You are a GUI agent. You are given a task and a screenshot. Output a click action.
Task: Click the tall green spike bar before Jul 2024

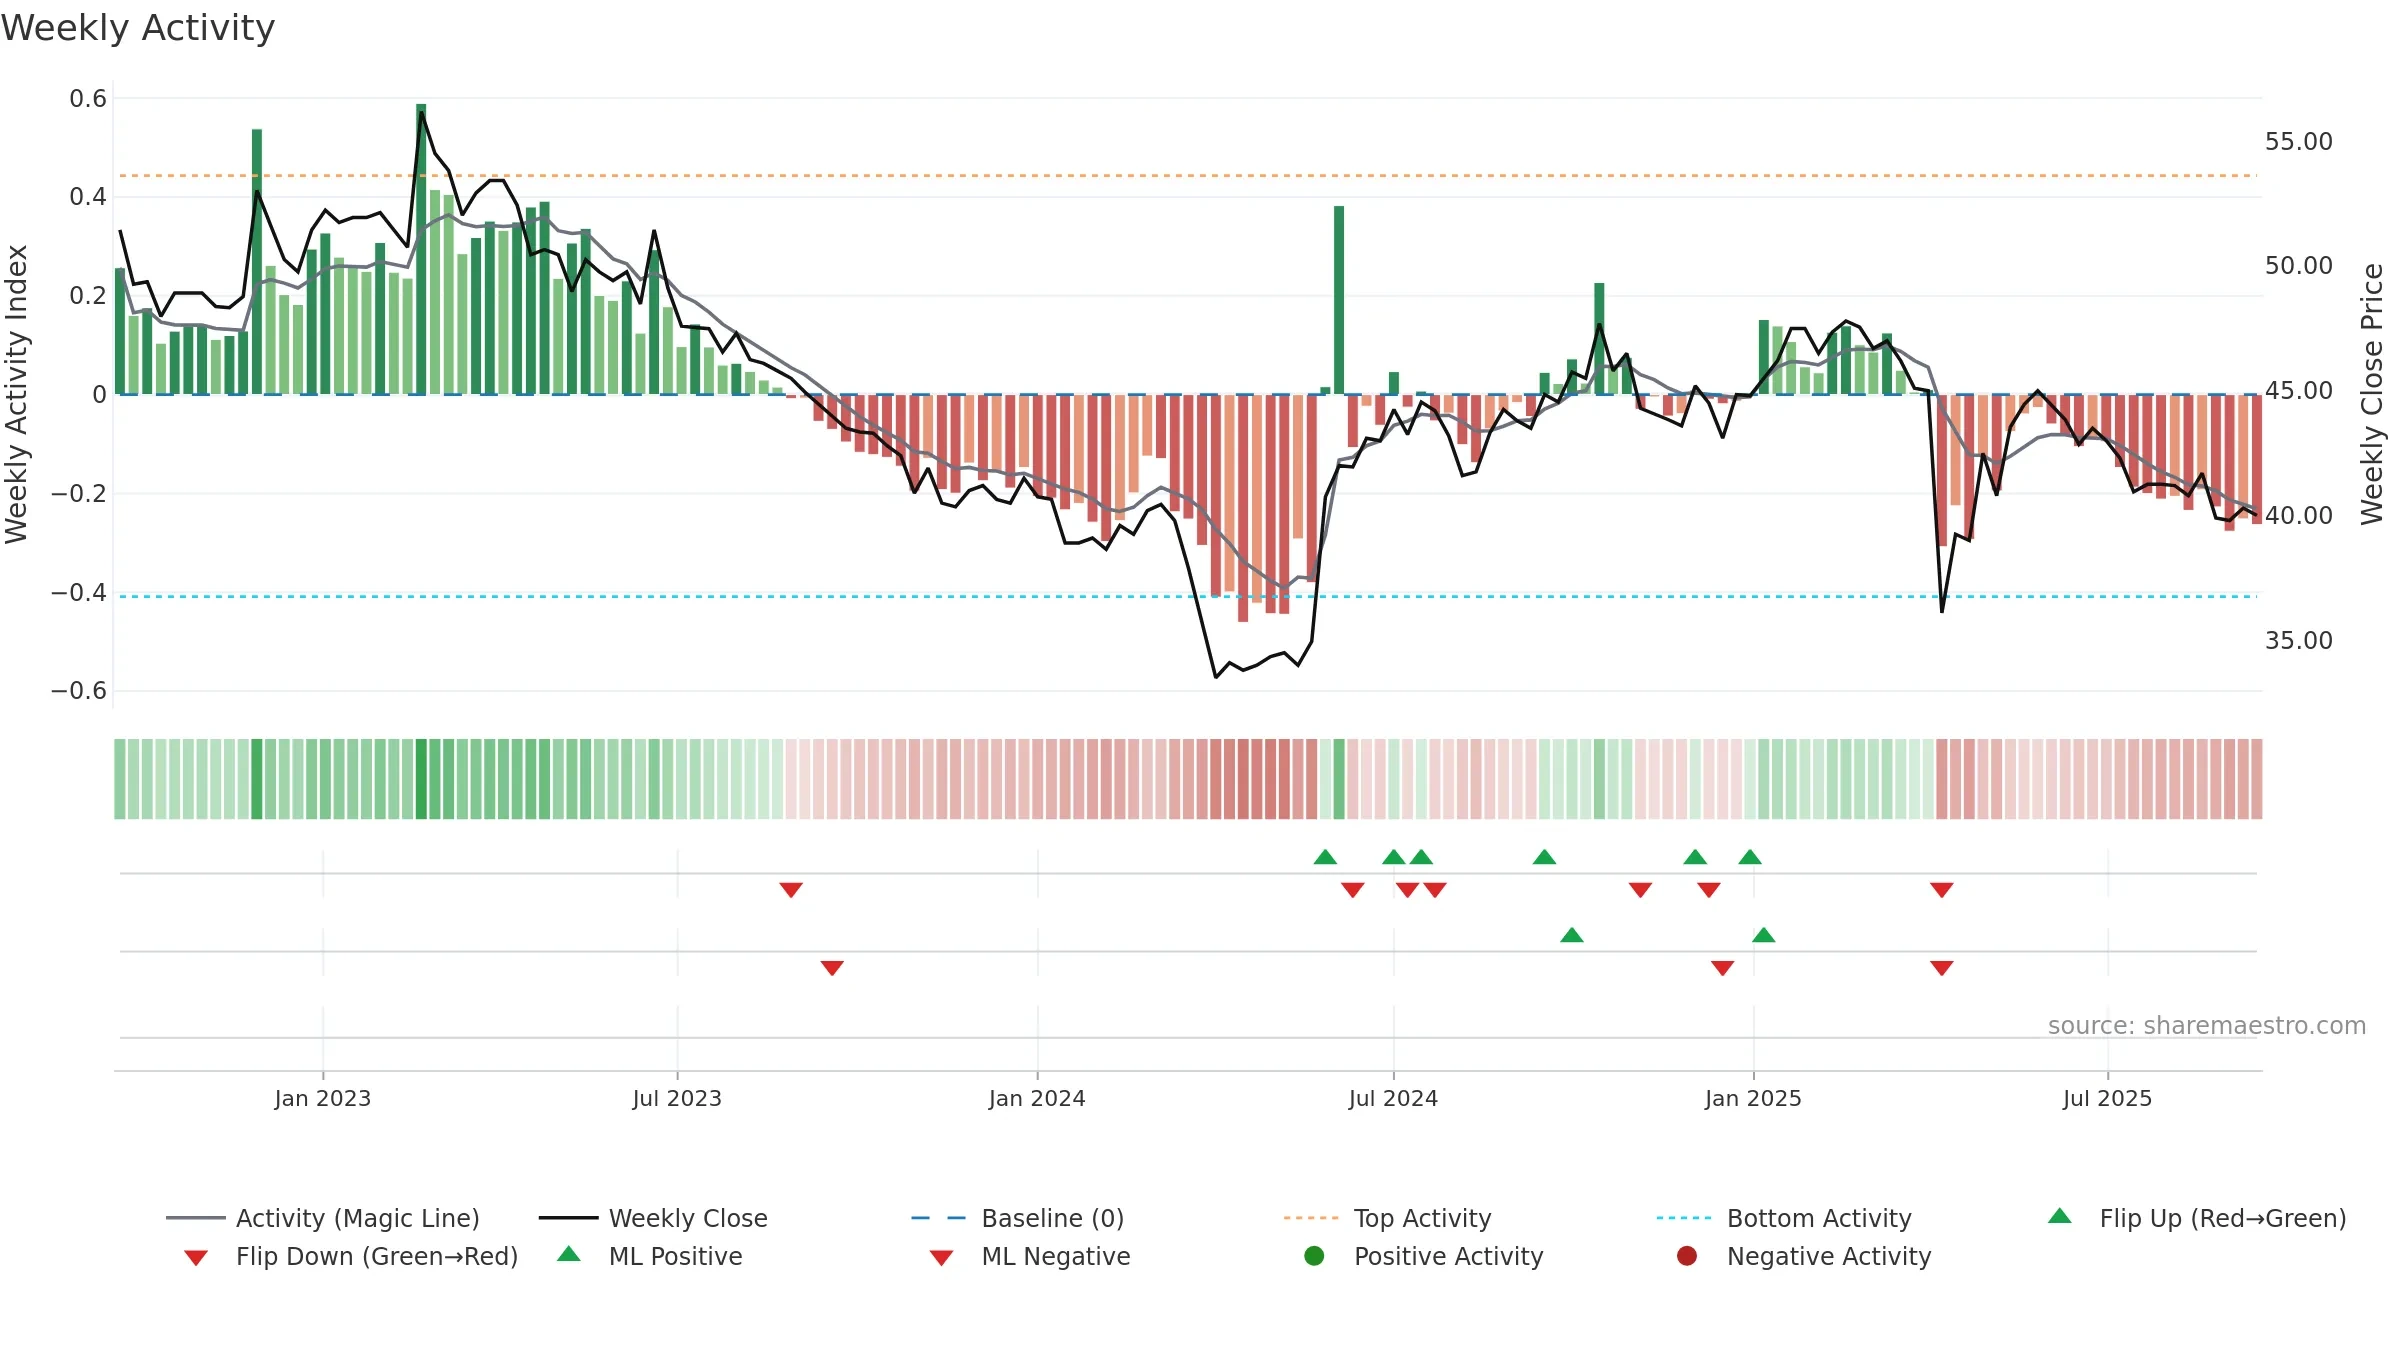click(1339, 300)
